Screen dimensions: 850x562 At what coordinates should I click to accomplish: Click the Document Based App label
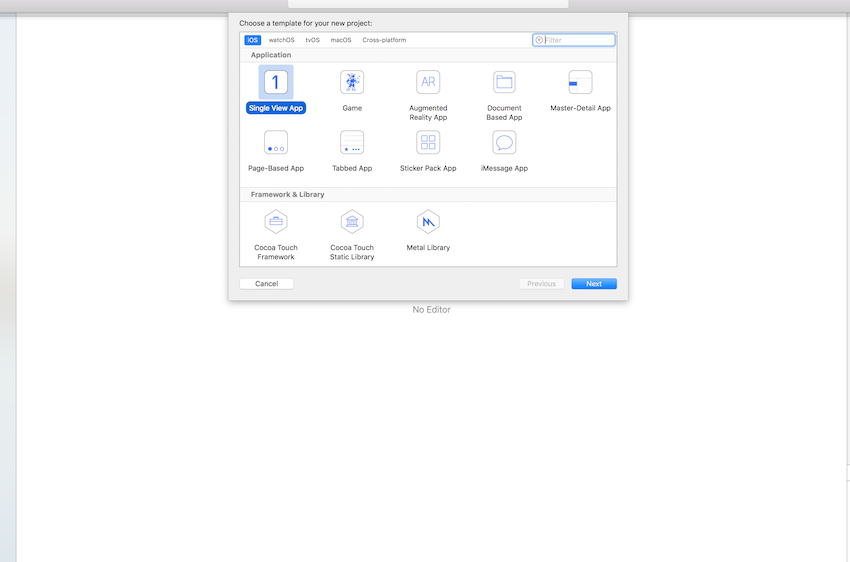[x=504, y=113]
